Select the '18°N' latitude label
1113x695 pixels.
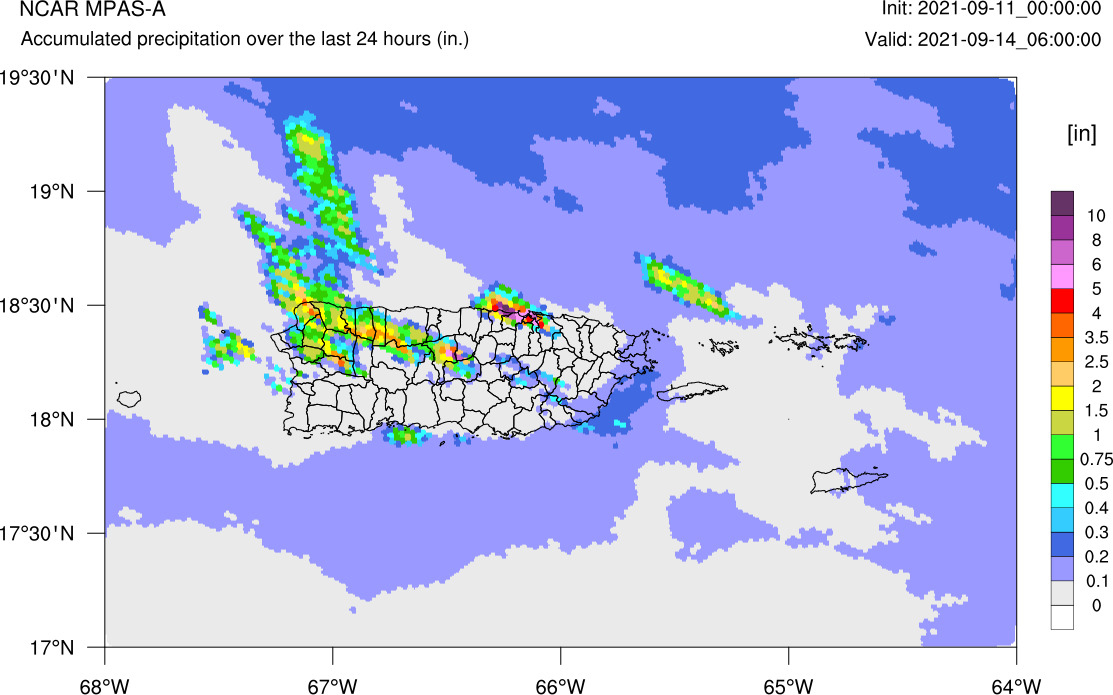click(50, 420)
